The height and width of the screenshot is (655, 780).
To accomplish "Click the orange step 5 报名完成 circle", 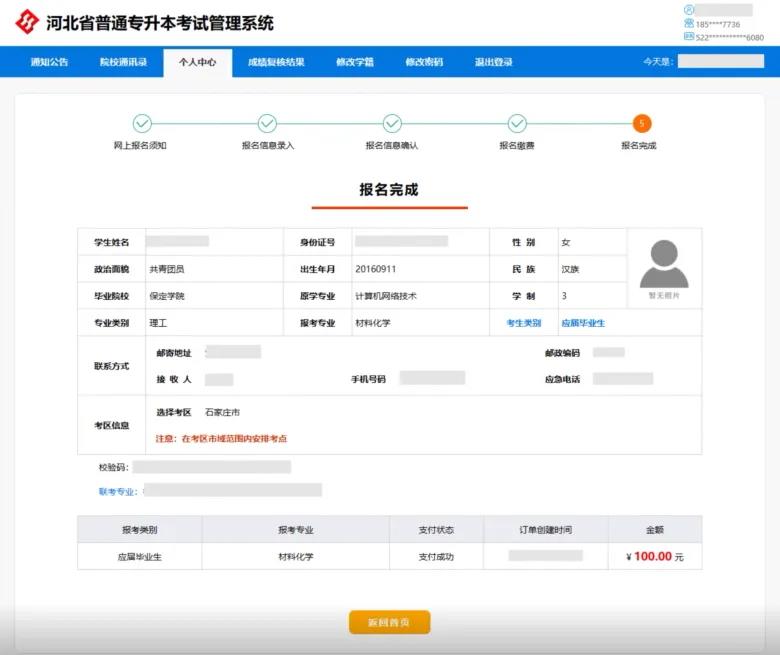I will [642, 123].
